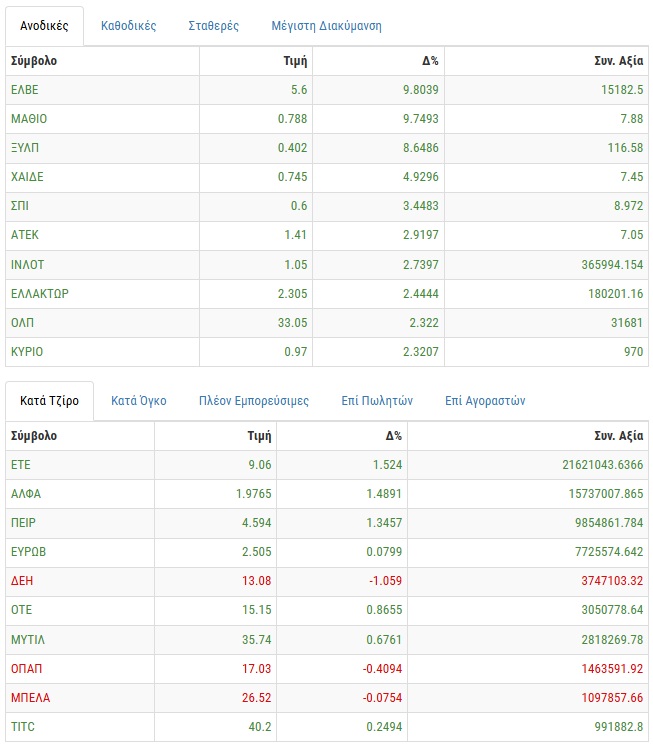Open the ΕΛΒΕ stock symbol link
Image resolution: width=653 pixels, height=746 pixels.
pyautogui.click(x=25, y=90)
